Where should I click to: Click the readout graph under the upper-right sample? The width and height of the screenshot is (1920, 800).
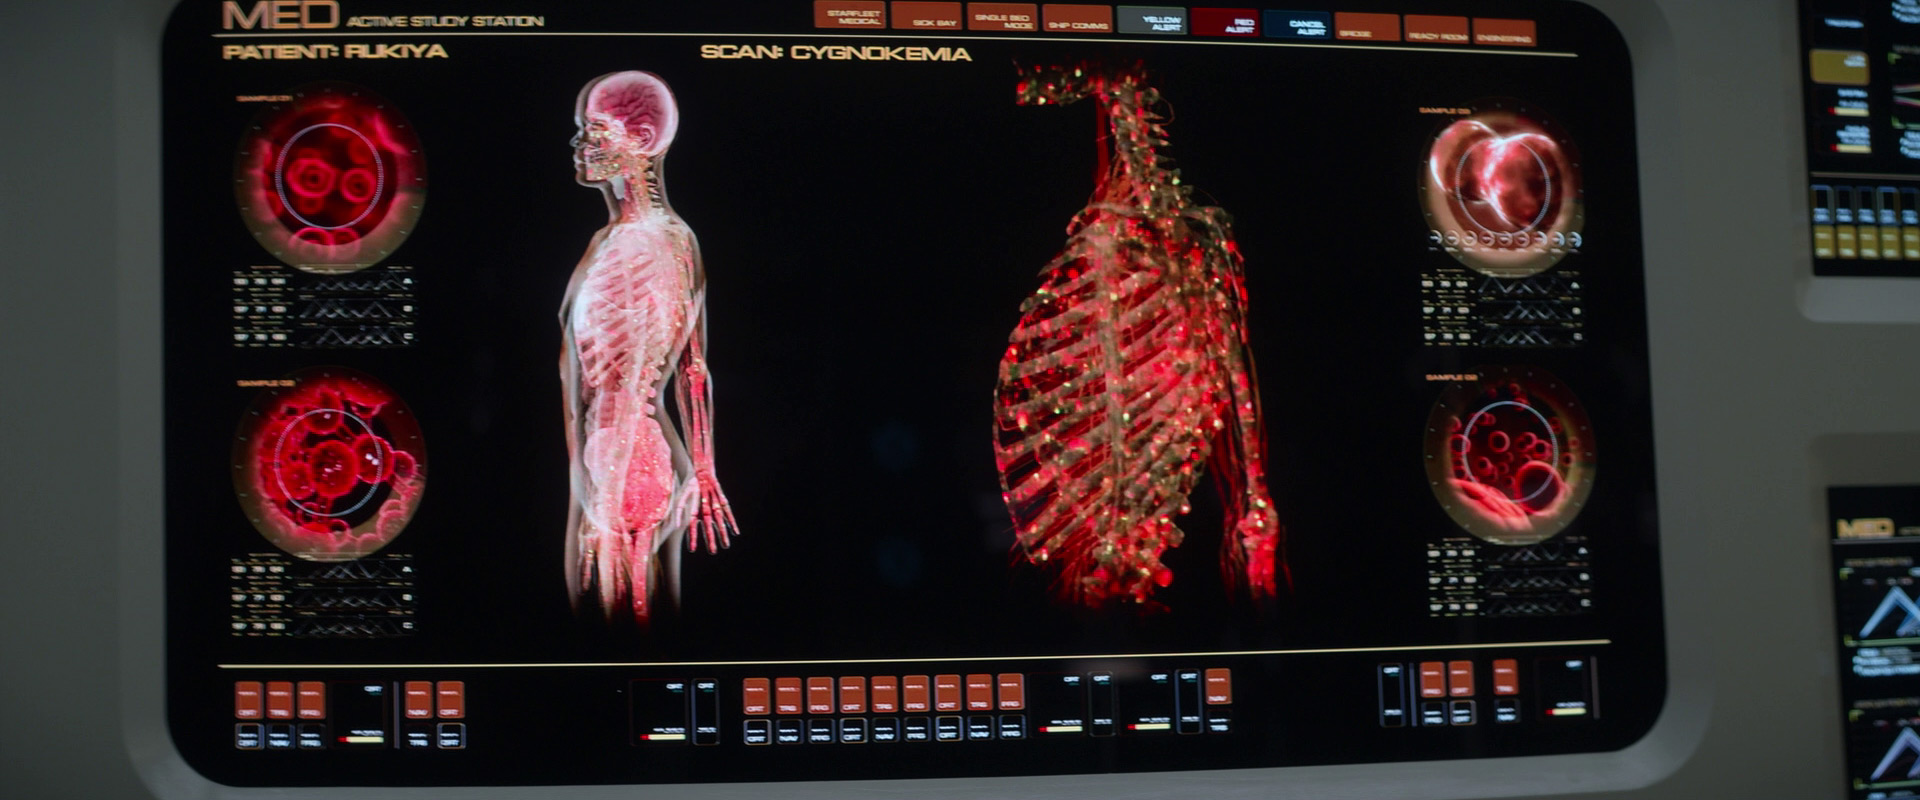click(1503, 311)
